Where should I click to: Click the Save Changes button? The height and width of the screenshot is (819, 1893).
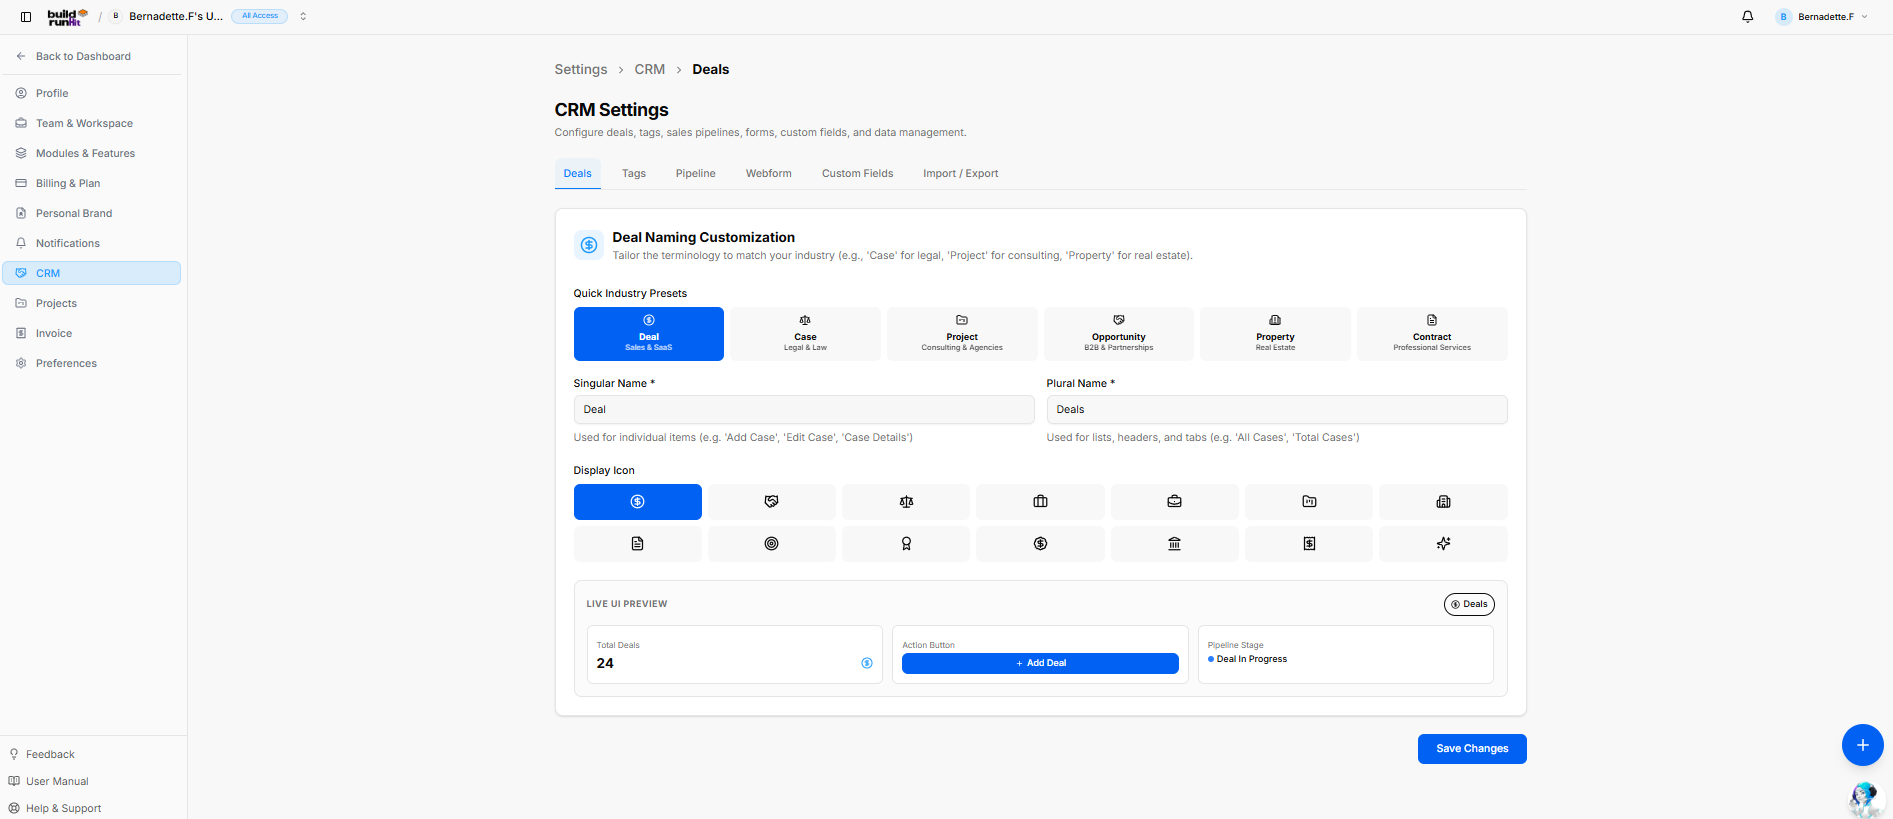1472,749
